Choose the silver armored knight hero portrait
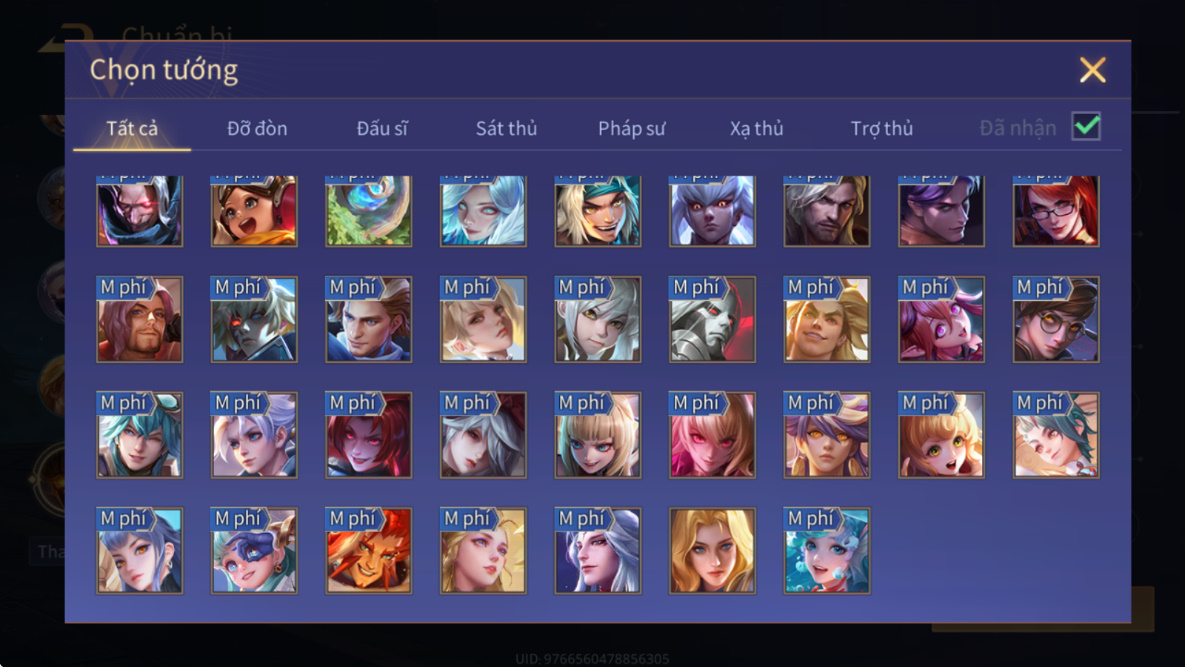The image size is (1185, 667). (x=712, y=319)
